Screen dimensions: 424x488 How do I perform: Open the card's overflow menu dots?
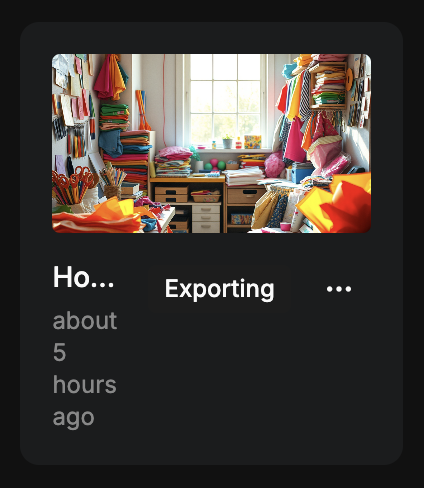[339, 289]
